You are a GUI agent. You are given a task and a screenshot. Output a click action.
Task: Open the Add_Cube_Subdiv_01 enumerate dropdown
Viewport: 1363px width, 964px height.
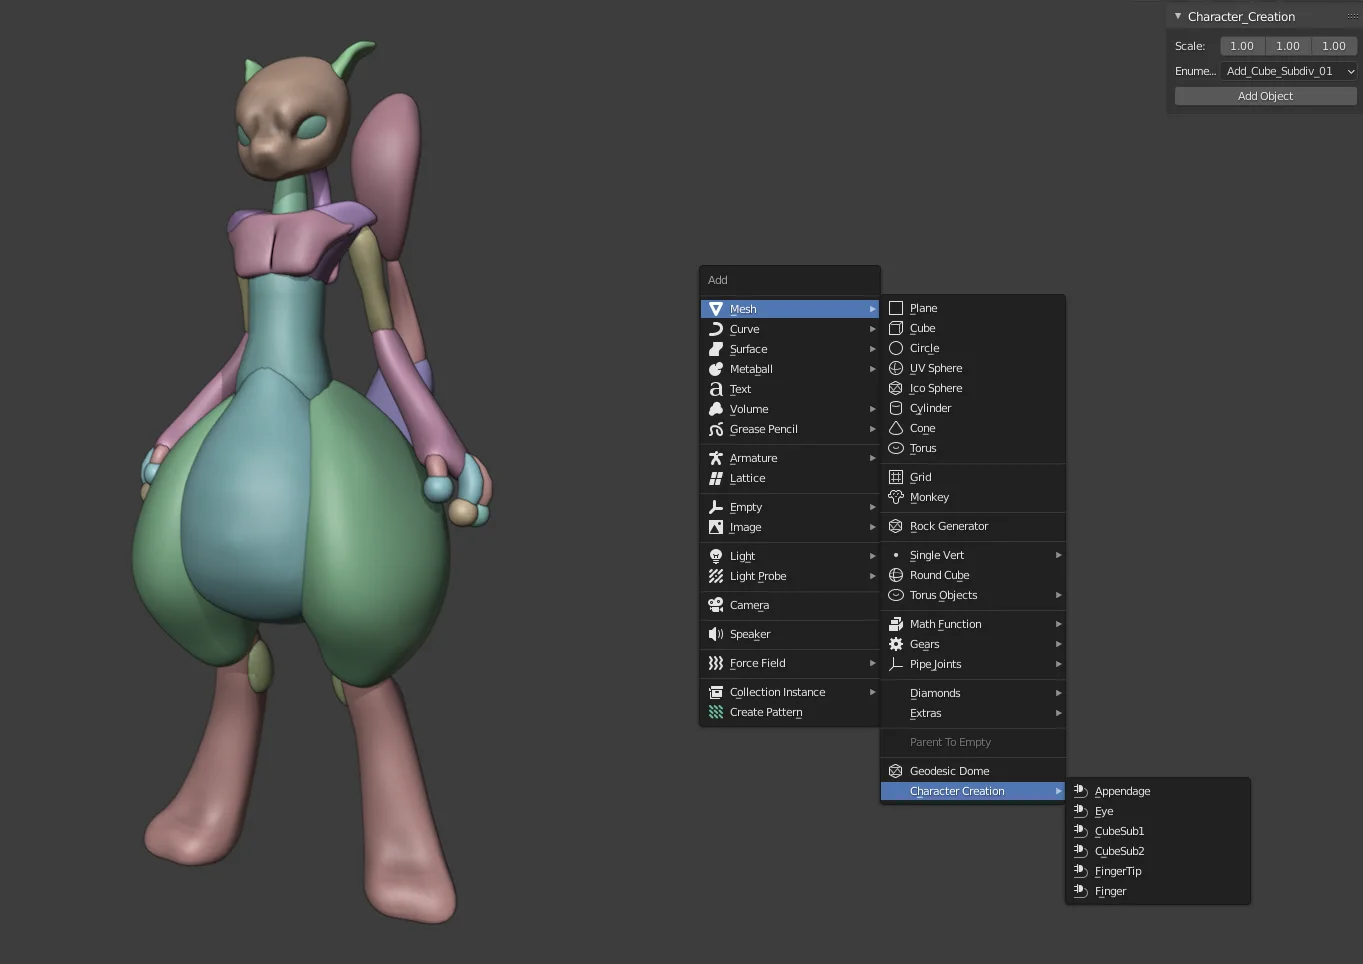tap(1288, 71)
